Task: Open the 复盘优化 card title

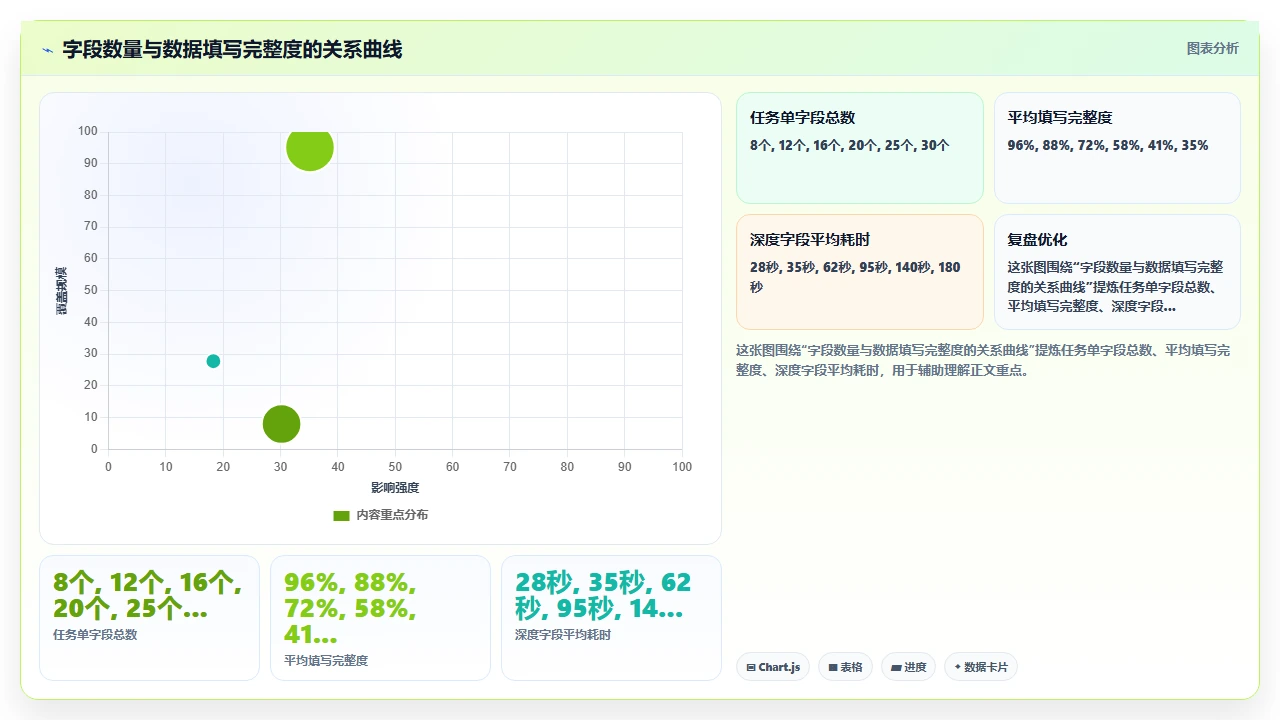Action: pos(1037,240)
